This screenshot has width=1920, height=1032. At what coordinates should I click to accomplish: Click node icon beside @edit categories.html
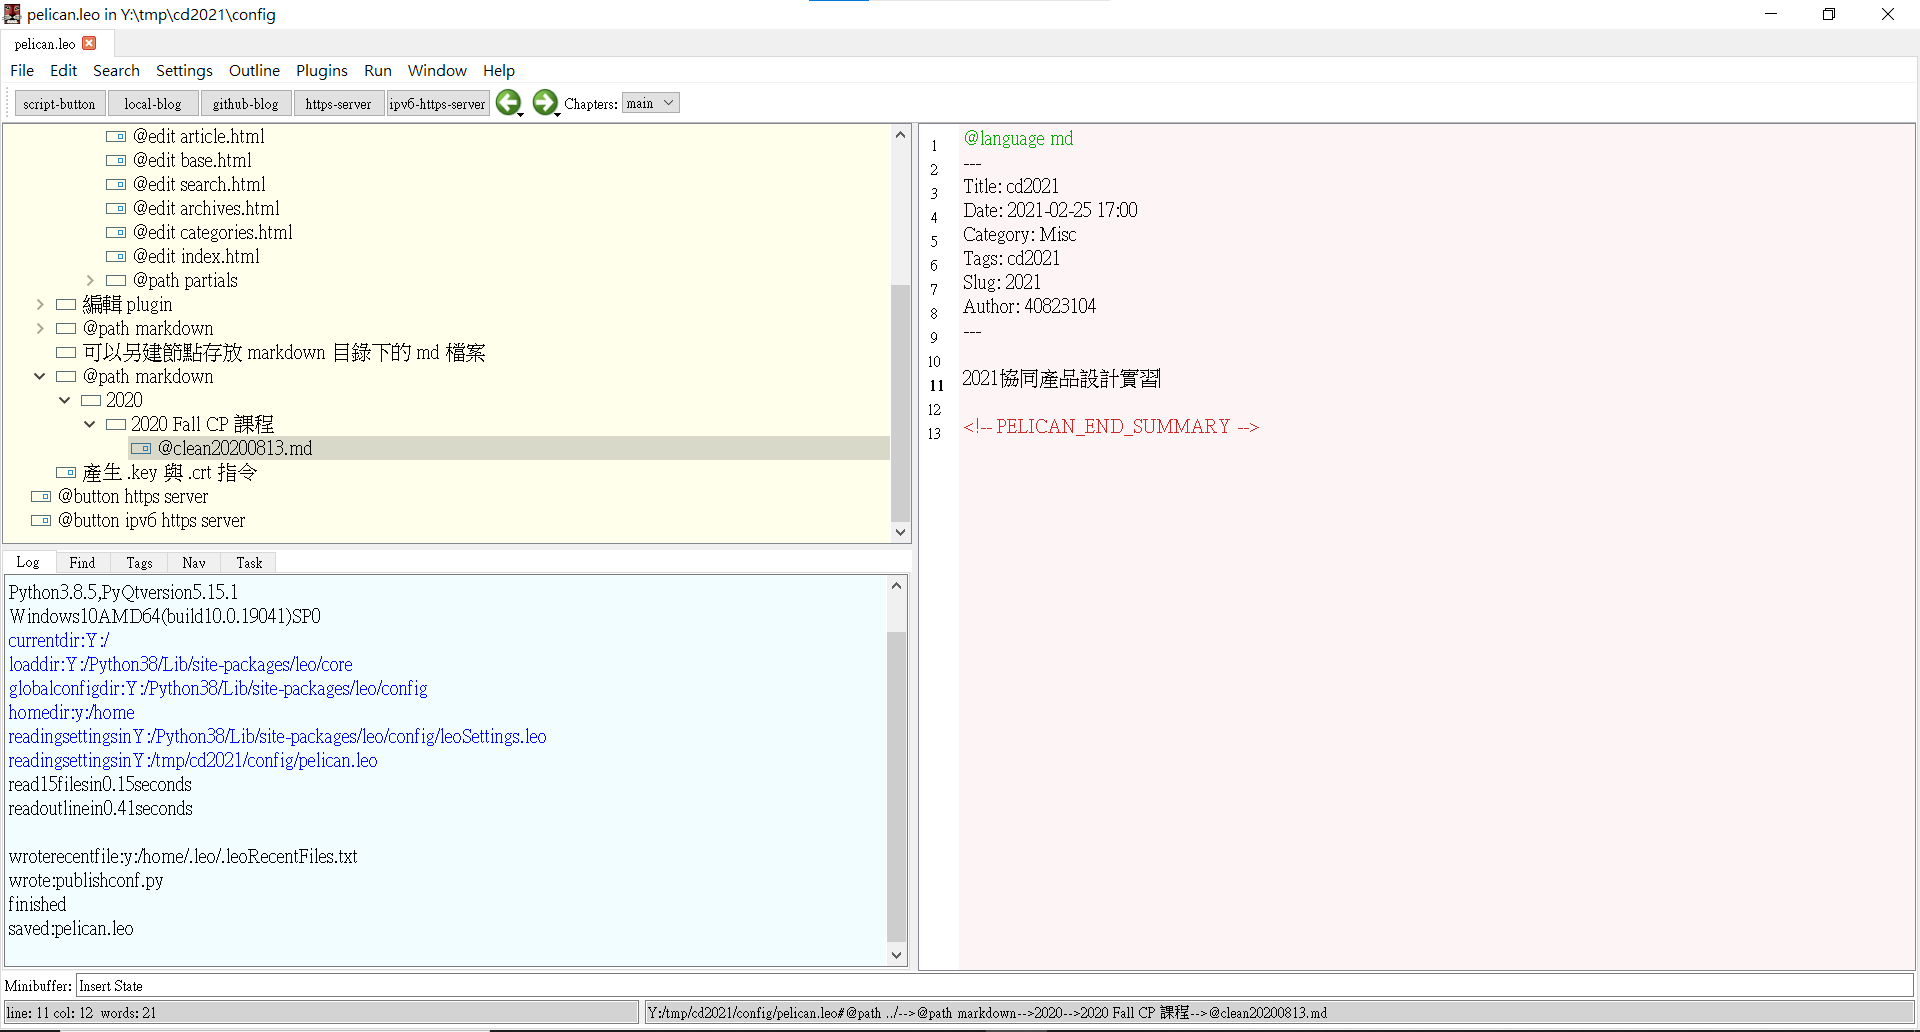(116, 232)
